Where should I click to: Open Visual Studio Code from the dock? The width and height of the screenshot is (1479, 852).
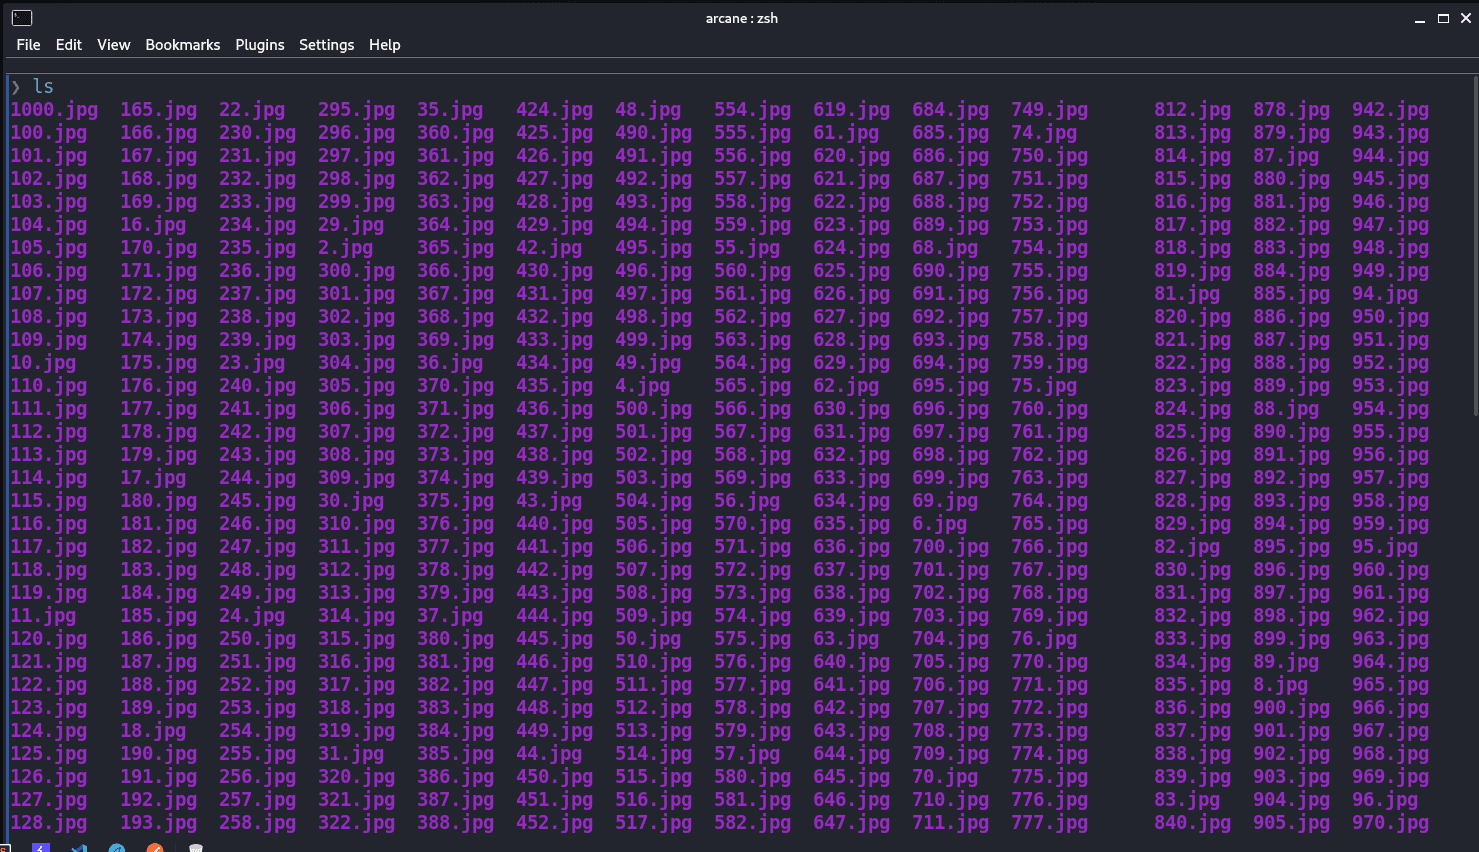point(79,849)
